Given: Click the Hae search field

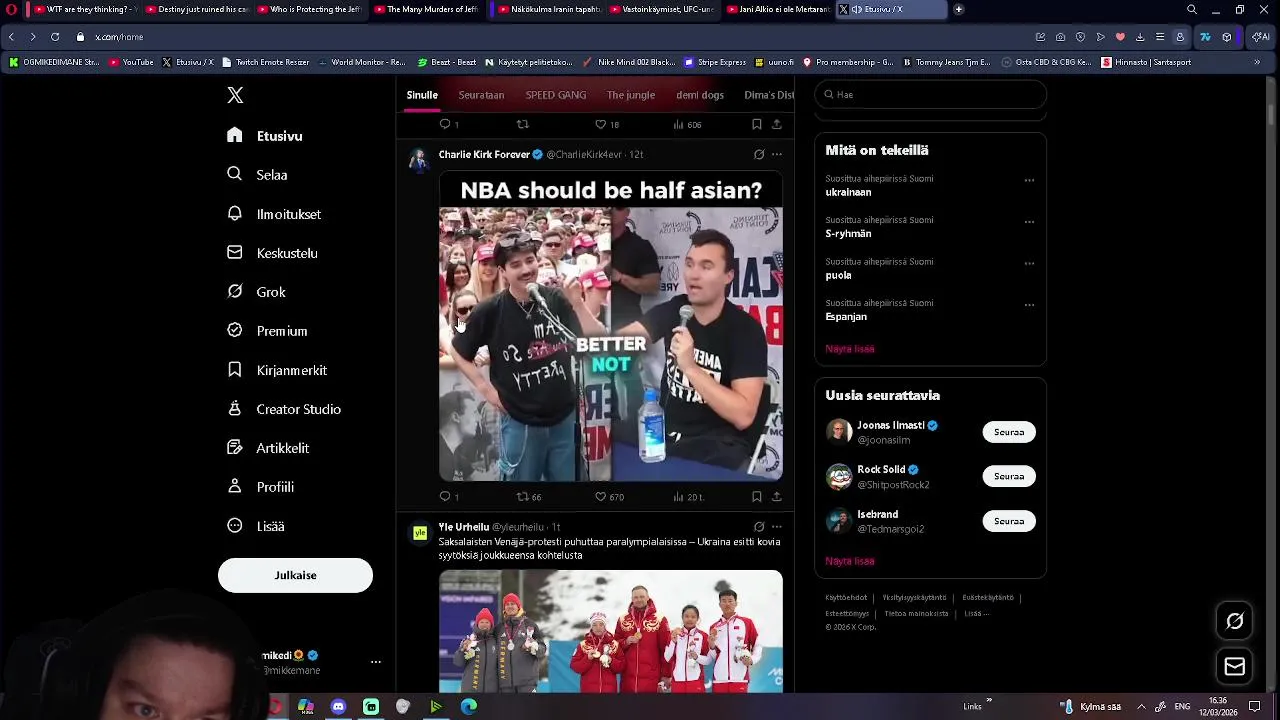Looking at the screenshot, I should click(x=930, y=95).
